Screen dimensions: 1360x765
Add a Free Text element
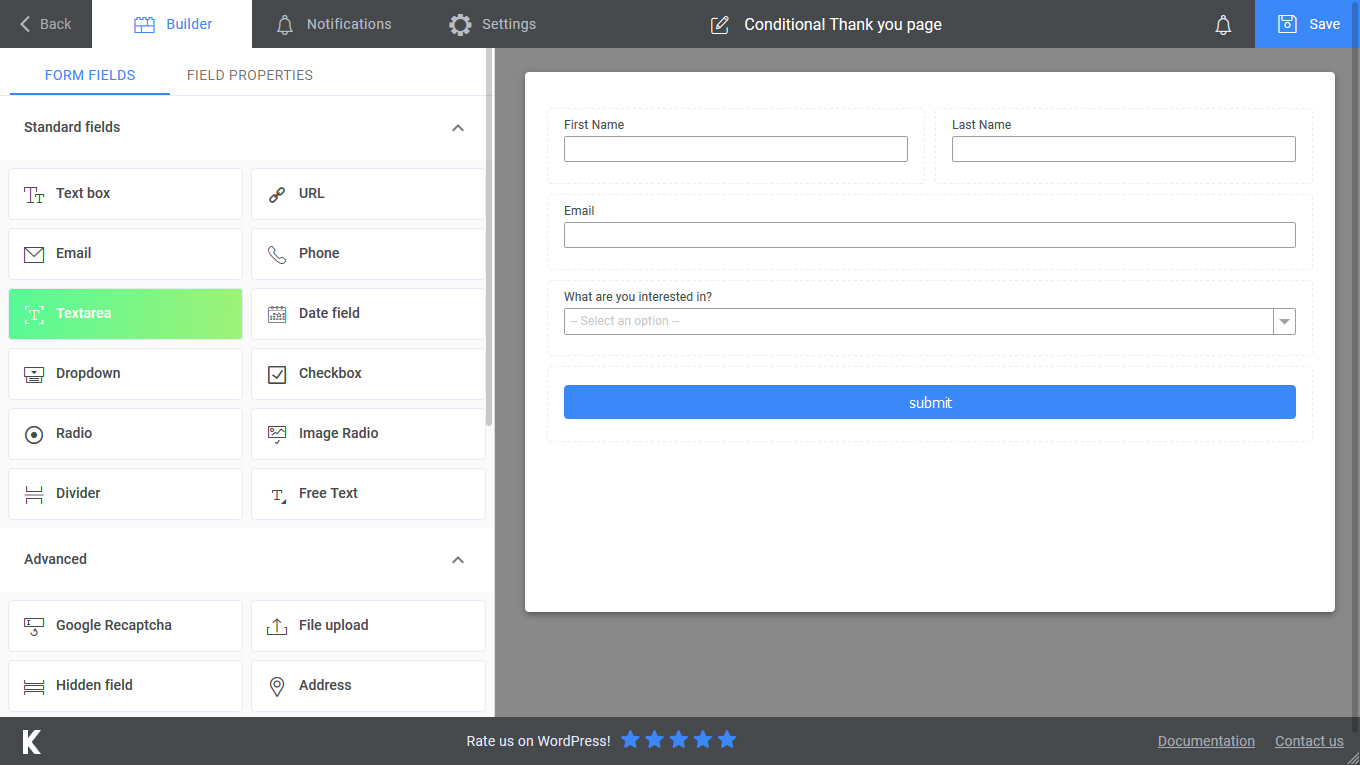[x=368, y=494]
